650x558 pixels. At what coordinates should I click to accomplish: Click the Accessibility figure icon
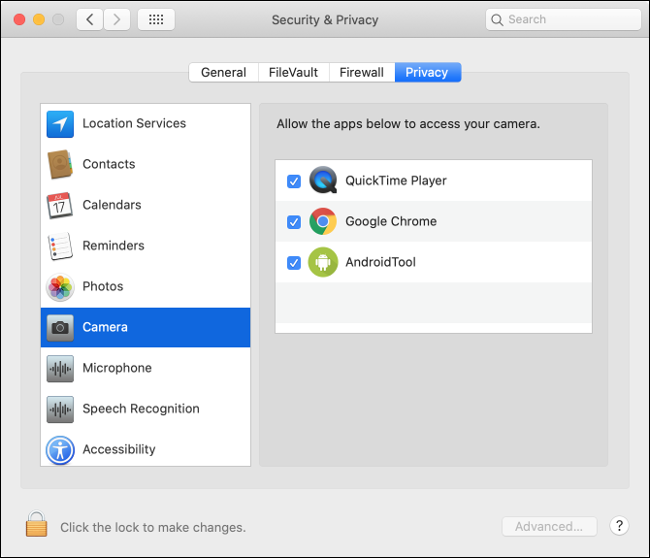coord(60,450)
